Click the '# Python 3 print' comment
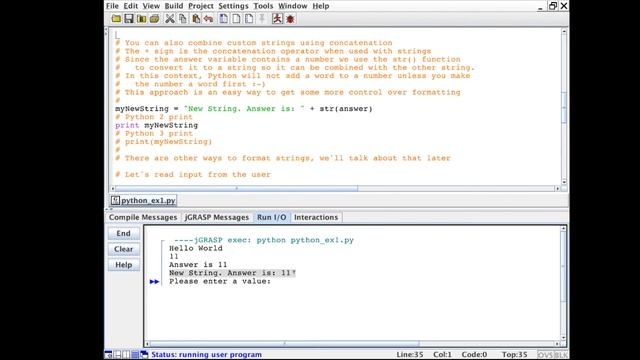Image resolution: width=640 pixels, height=360 pixels. [154, 133]
